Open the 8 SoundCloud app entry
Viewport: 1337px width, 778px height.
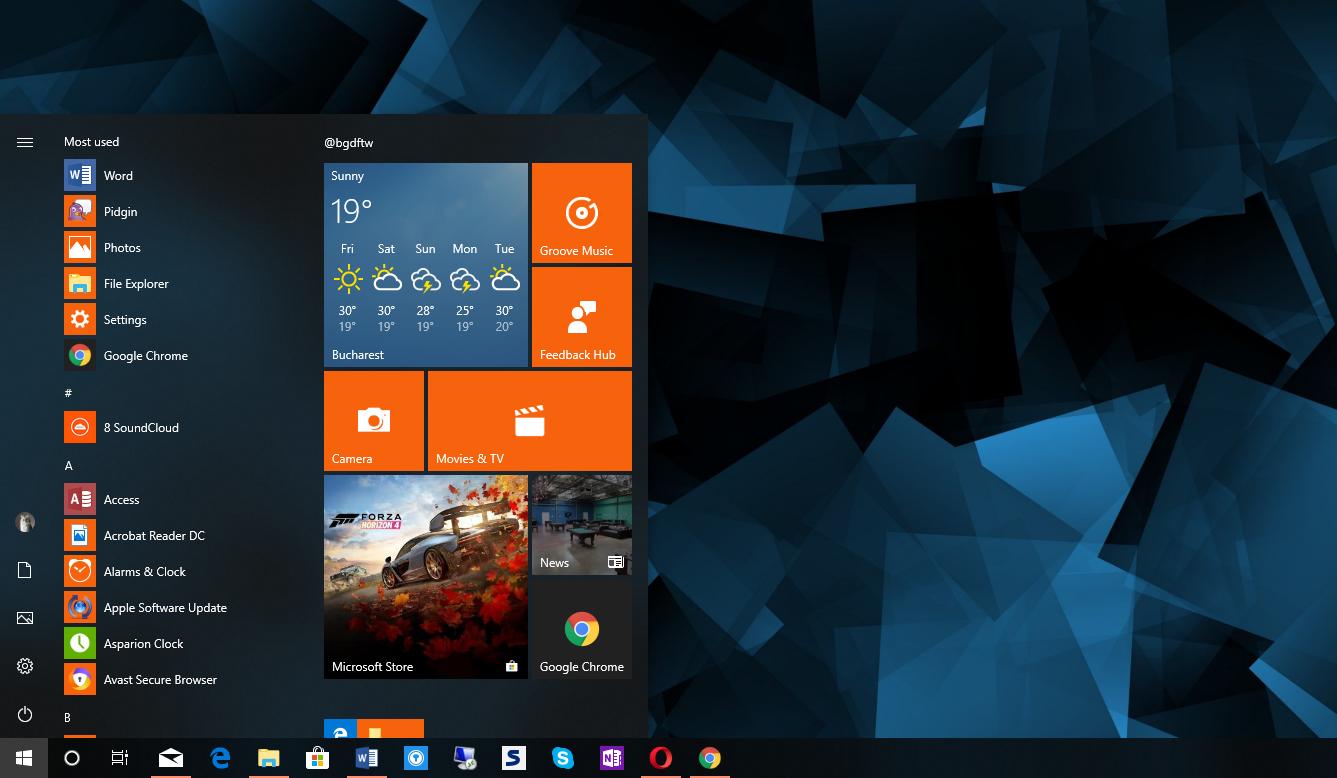[180, 428]
